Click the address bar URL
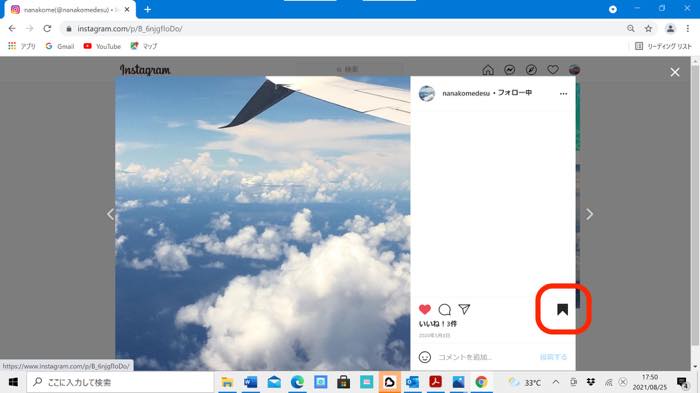This screenshot has height=393, width=700. (x=129, y=29)
